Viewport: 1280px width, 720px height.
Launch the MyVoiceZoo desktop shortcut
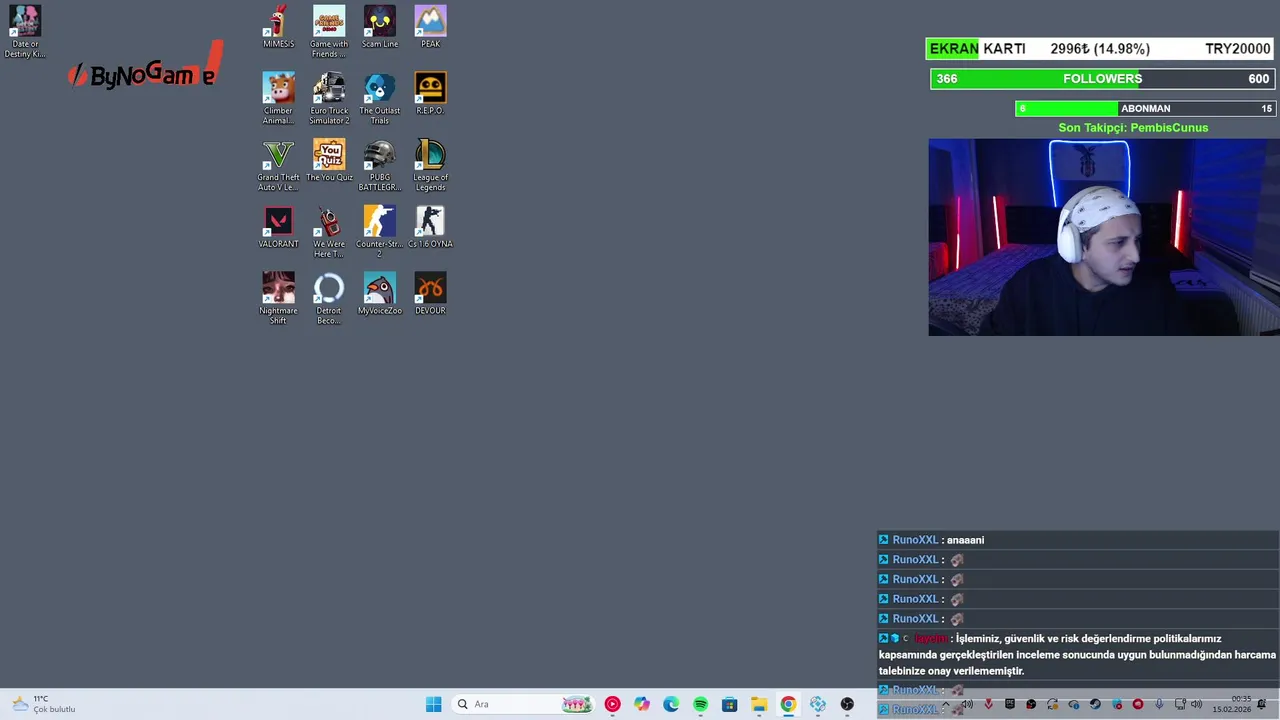coord(379,293)
